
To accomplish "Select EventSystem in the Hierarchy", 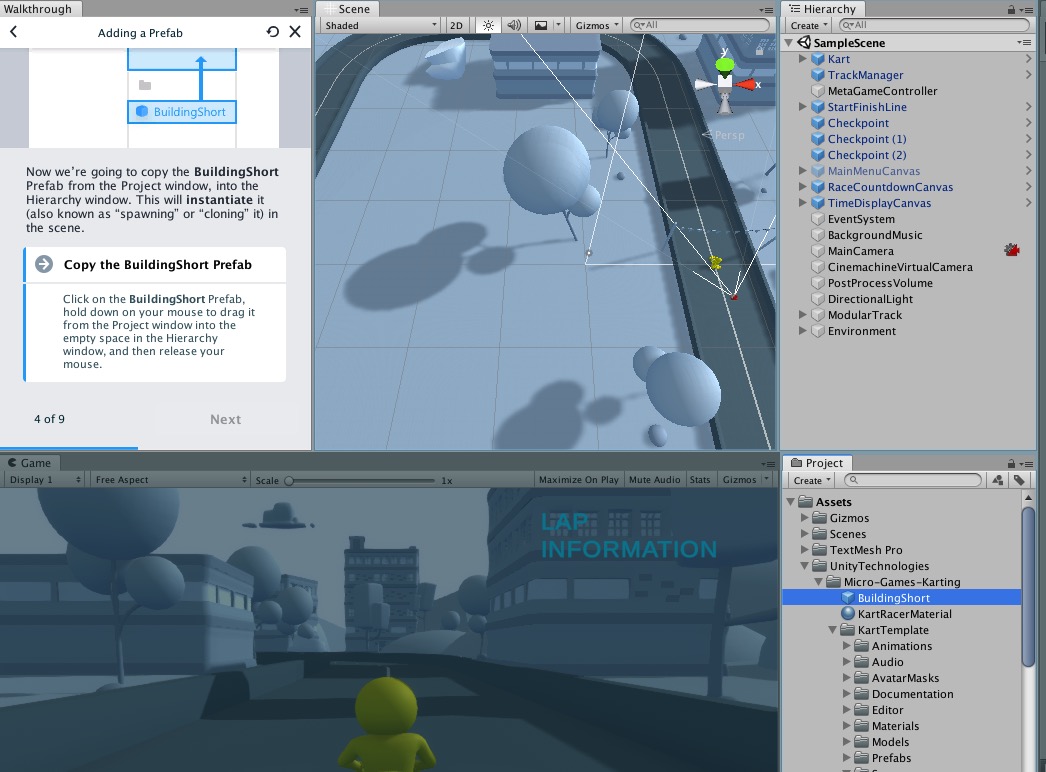I will coord(861,219).
